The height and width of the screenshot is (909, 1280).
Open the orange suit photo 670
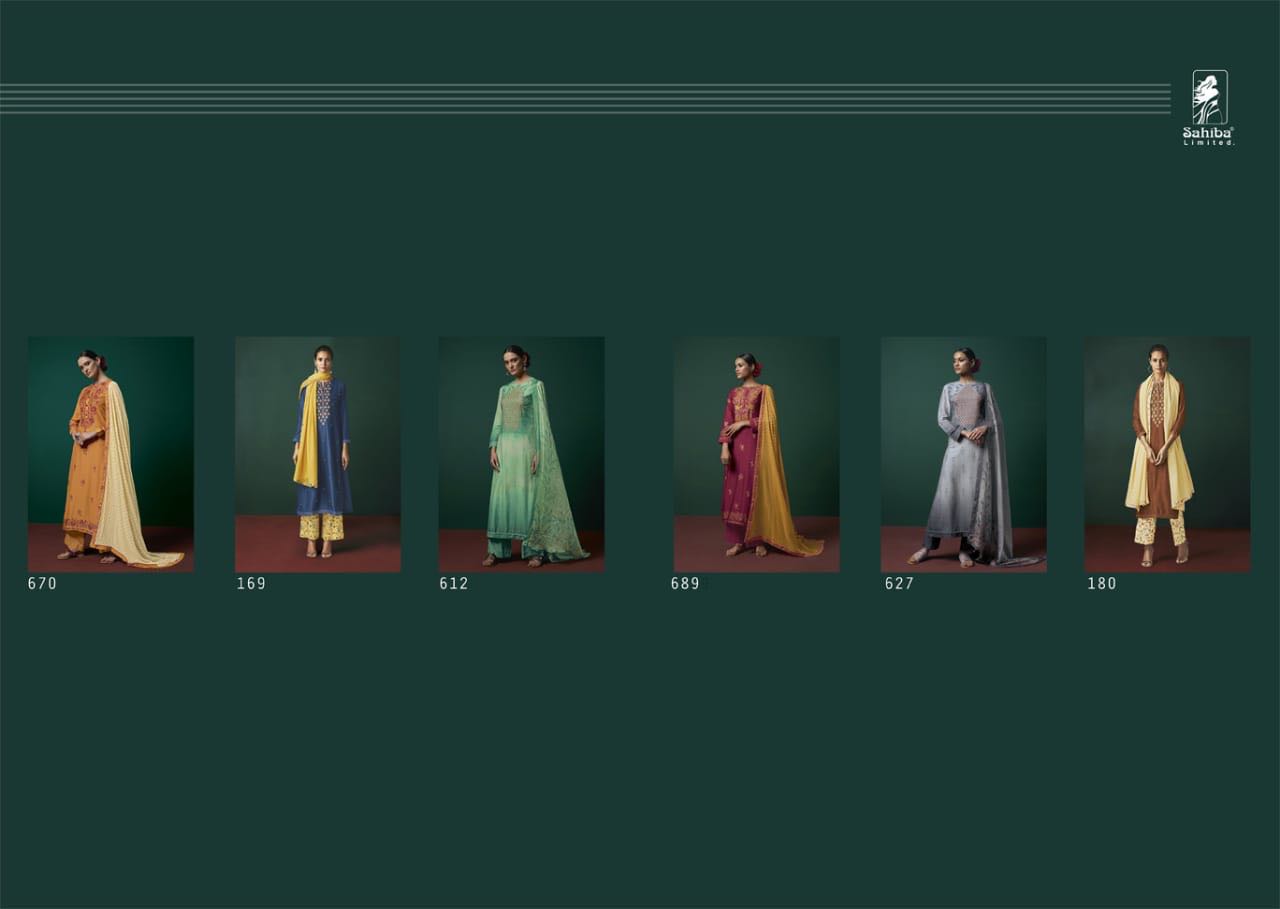(111, 454)
